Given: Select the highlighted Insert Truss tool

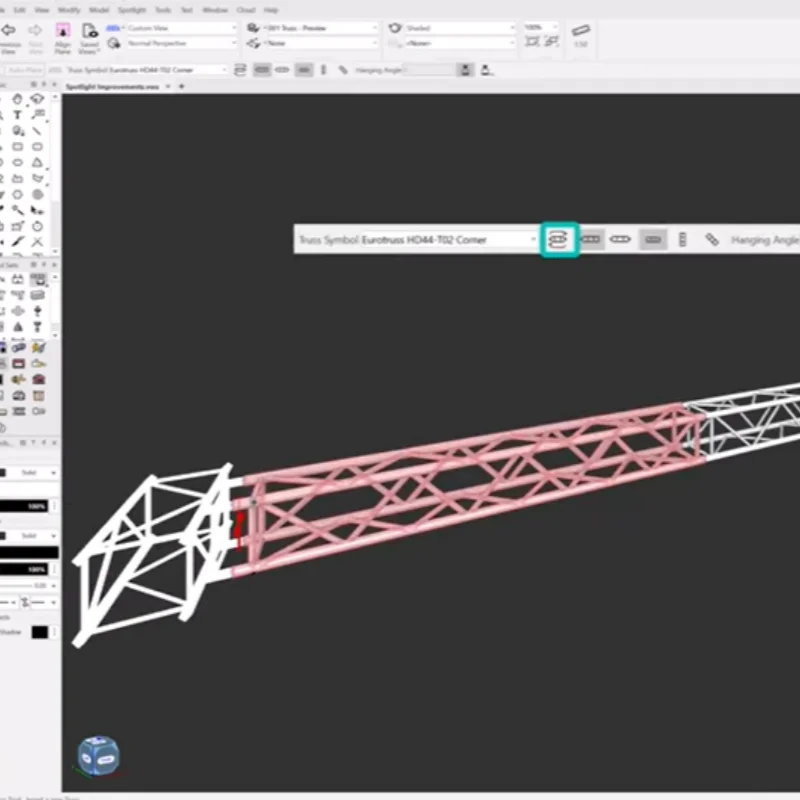Looking at the screenshot, I should pyautogui.click(x=38, y=279).
